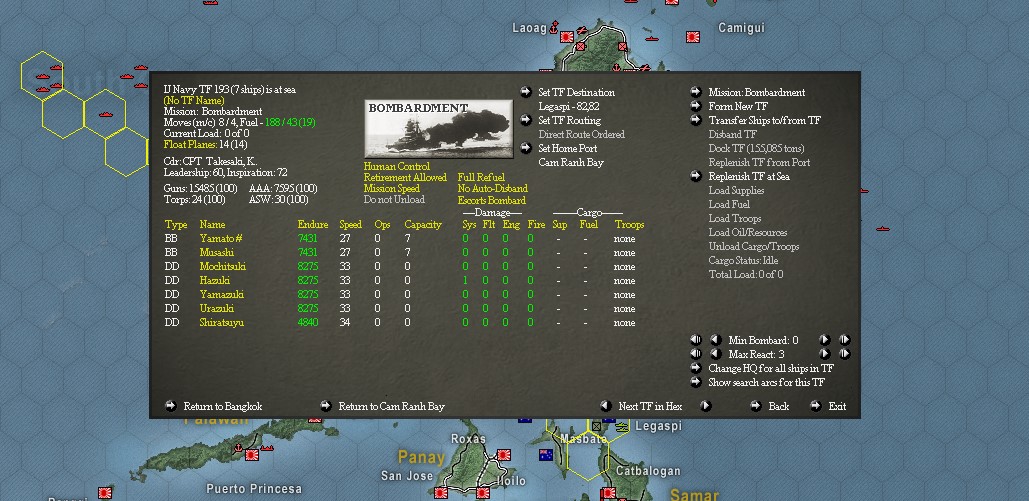Increase Max React by one step

825,353
